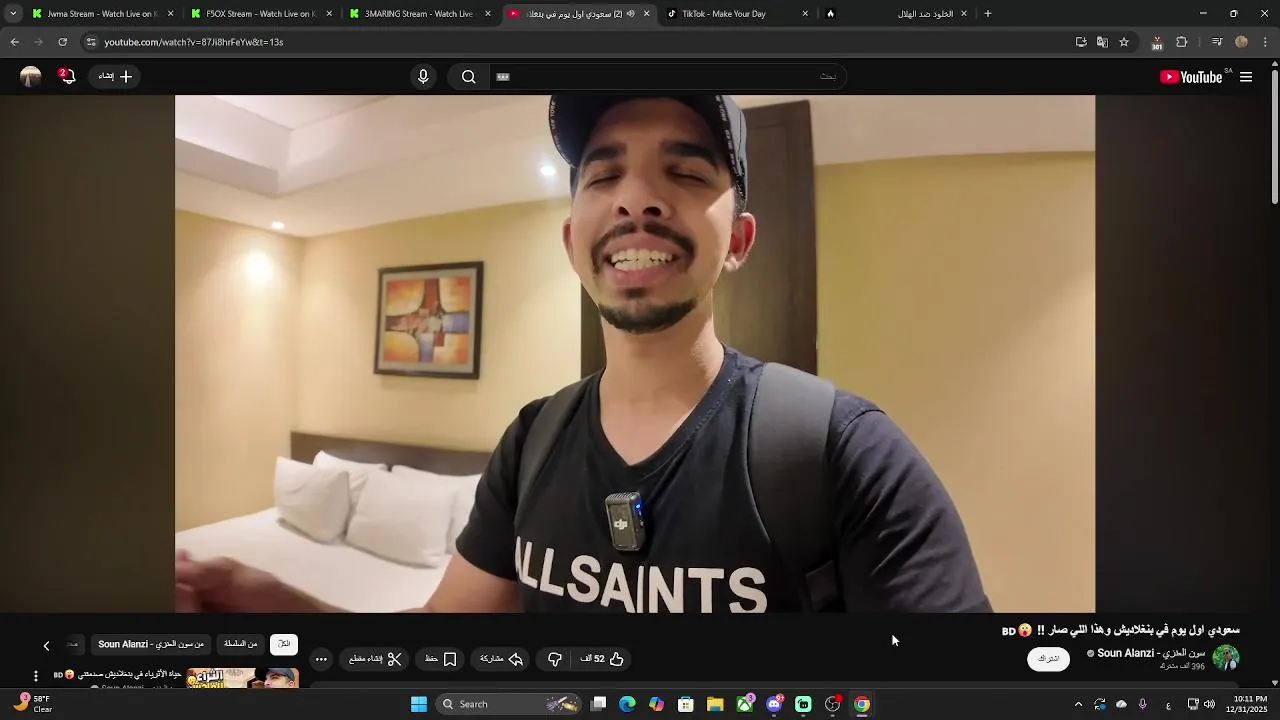Open Chrome translate page icon

tap(1102, 42)
